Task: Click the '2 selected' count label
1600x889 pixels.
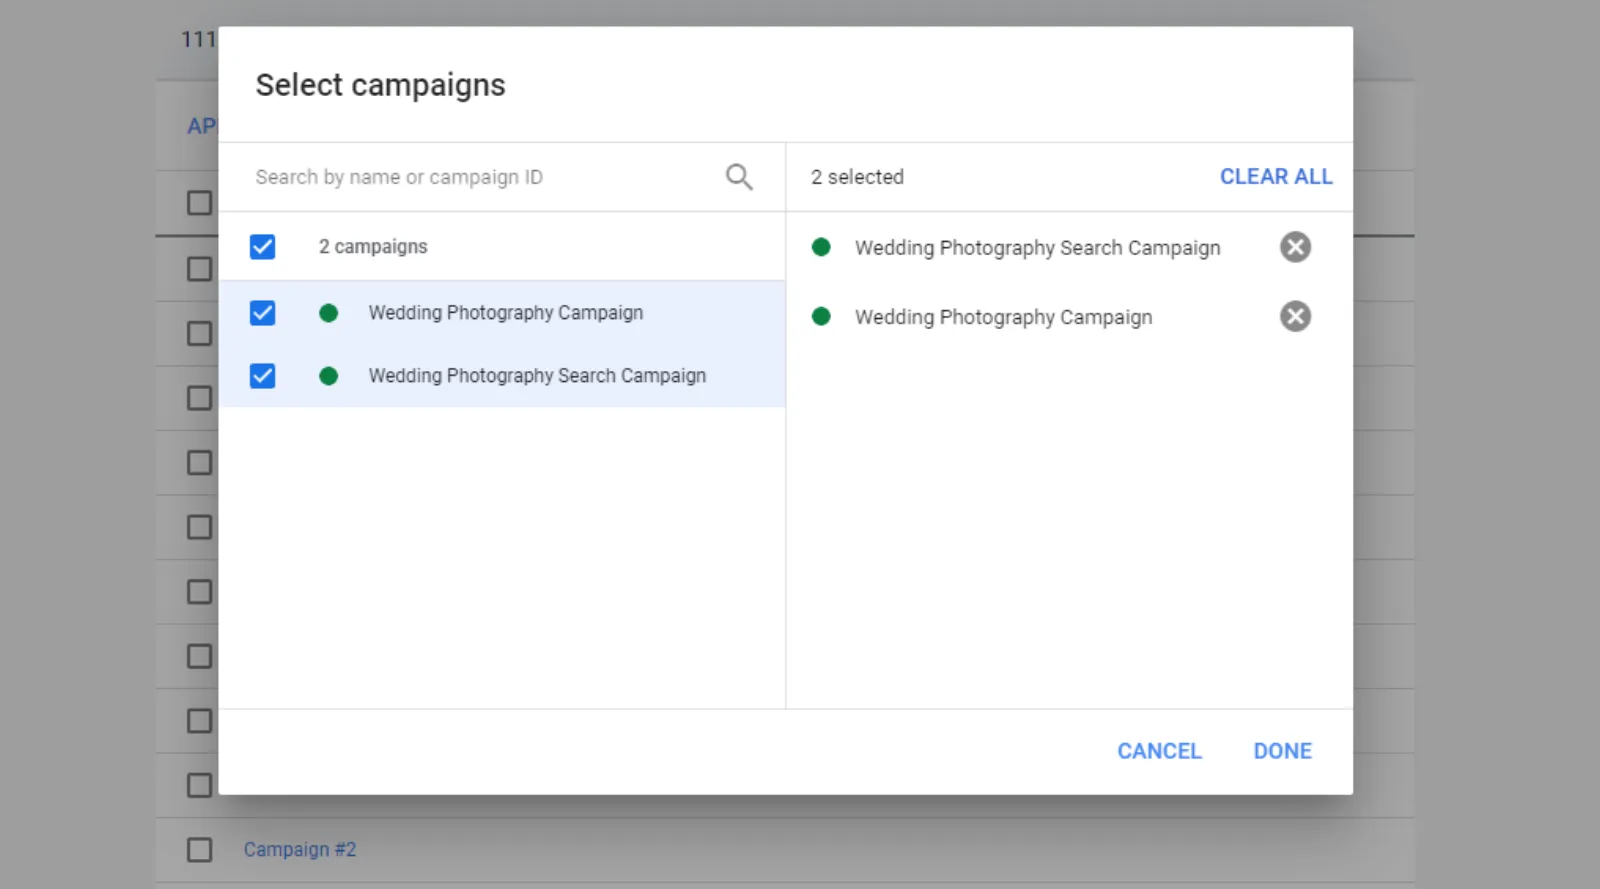Action: (857, 177)
